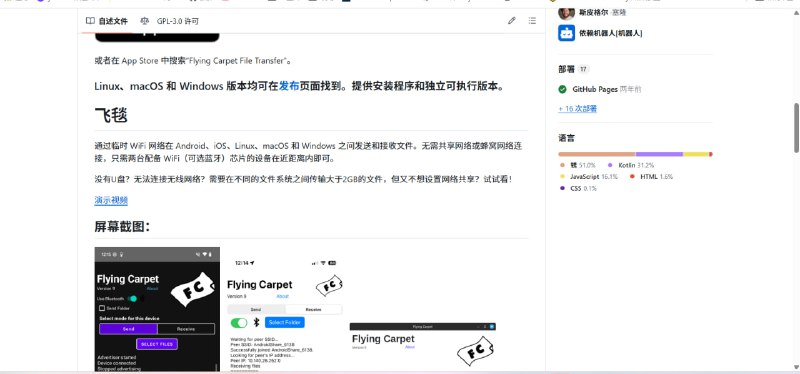Follow the 发布 releases link
This screenshot has height=374, width=800.
[x=289, y=86]
